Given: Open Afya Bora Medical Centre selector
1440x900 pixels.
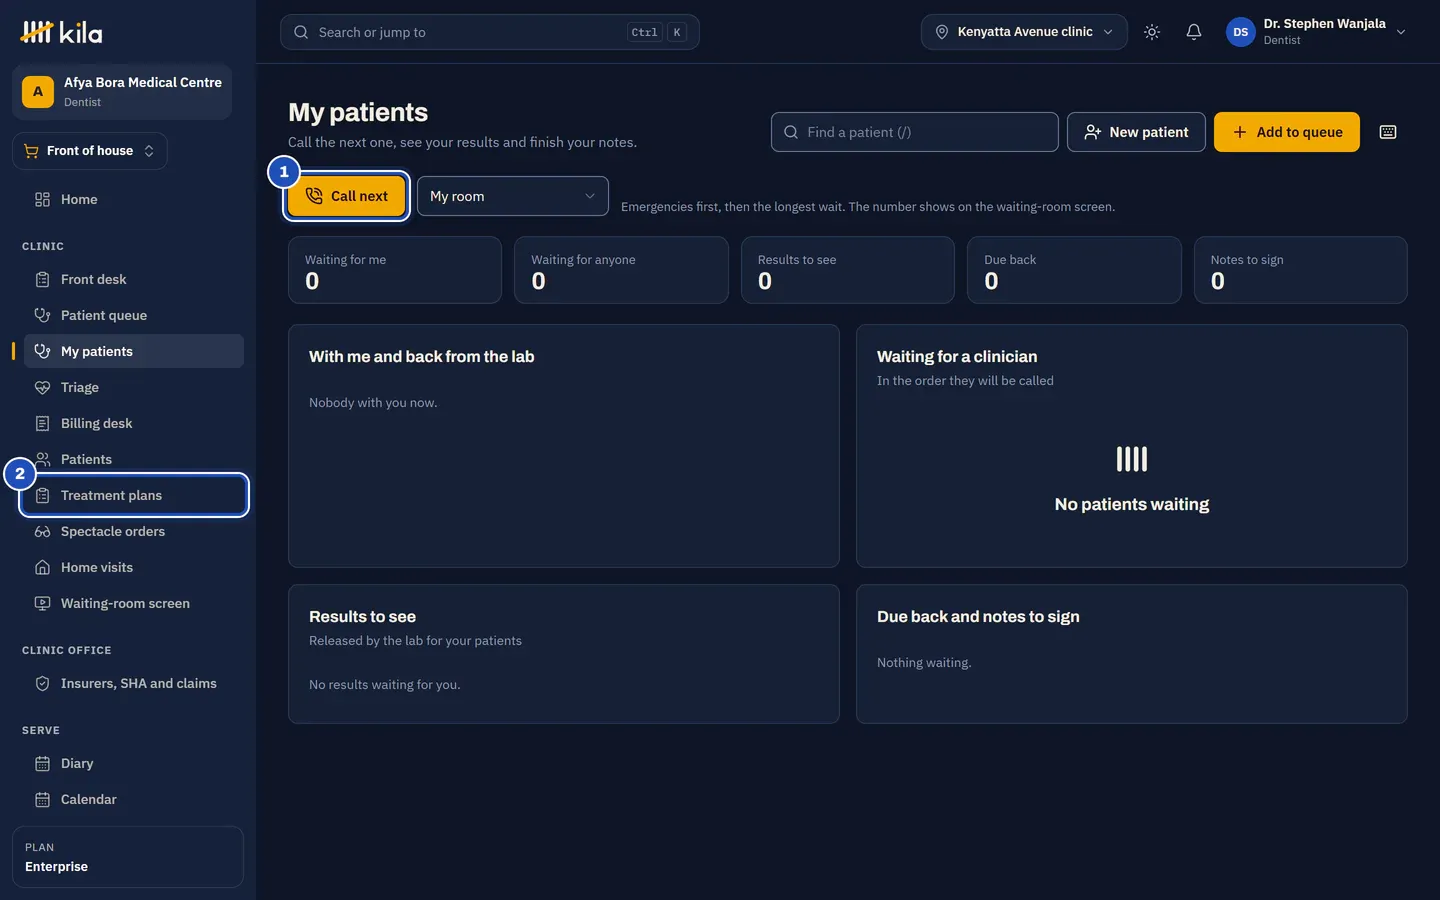Looking at the screenshot, I should [x=122, y=91].
